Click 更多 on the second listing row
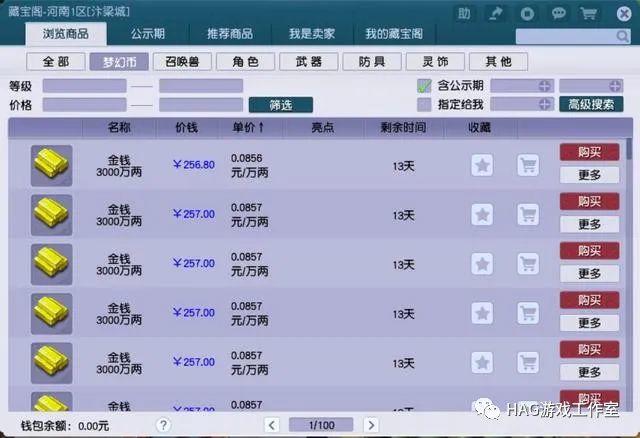640x438 pixels. pos(589,224)
